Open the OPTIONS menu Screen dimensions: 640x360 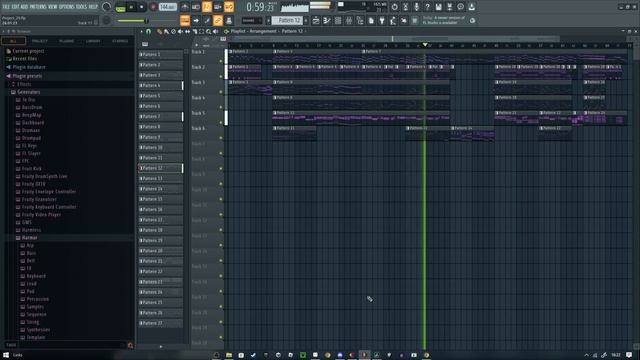coord(67,7)
